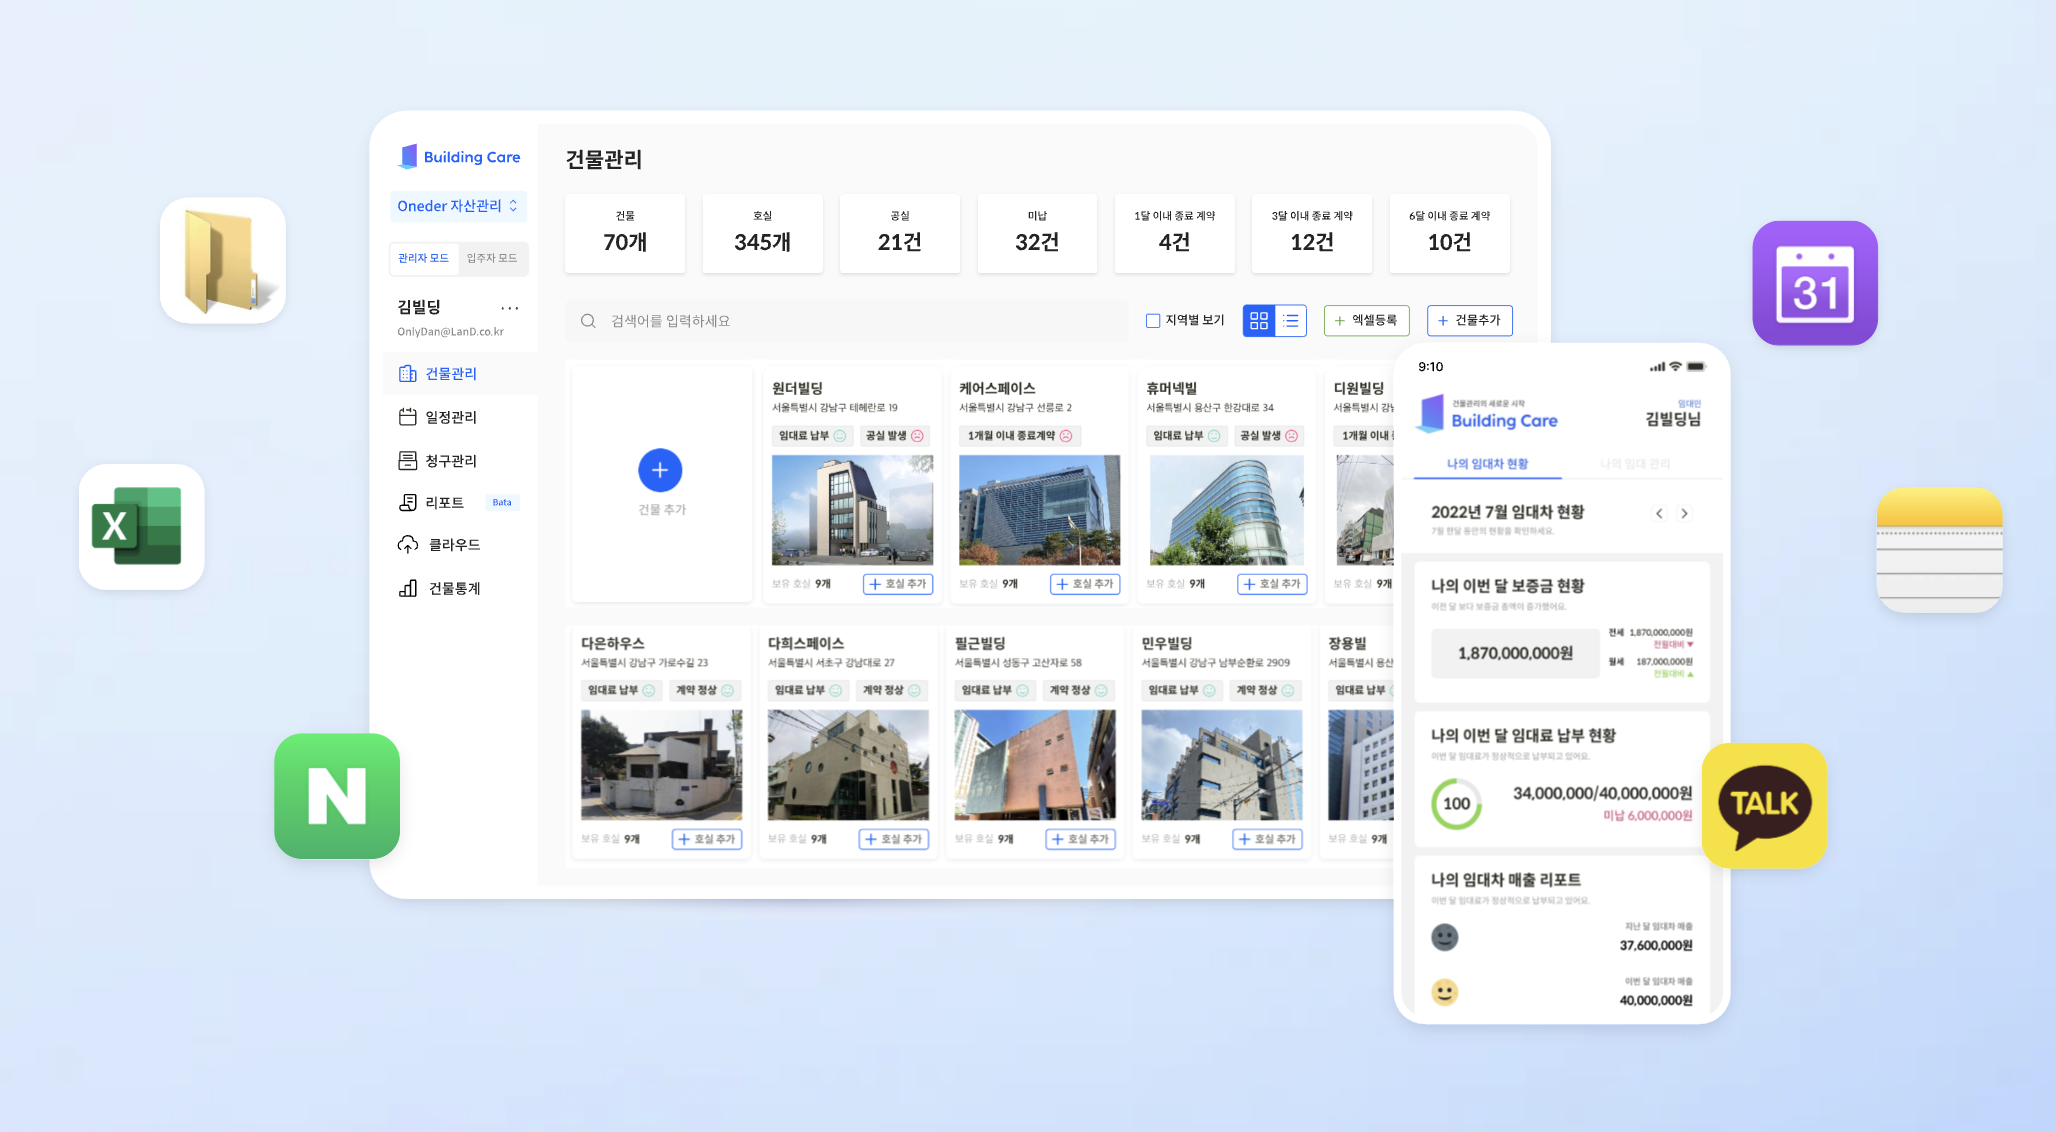Click 호실 추가 on the 케어스페이스 card
2056x1132 pixels.
[1085, 584]
